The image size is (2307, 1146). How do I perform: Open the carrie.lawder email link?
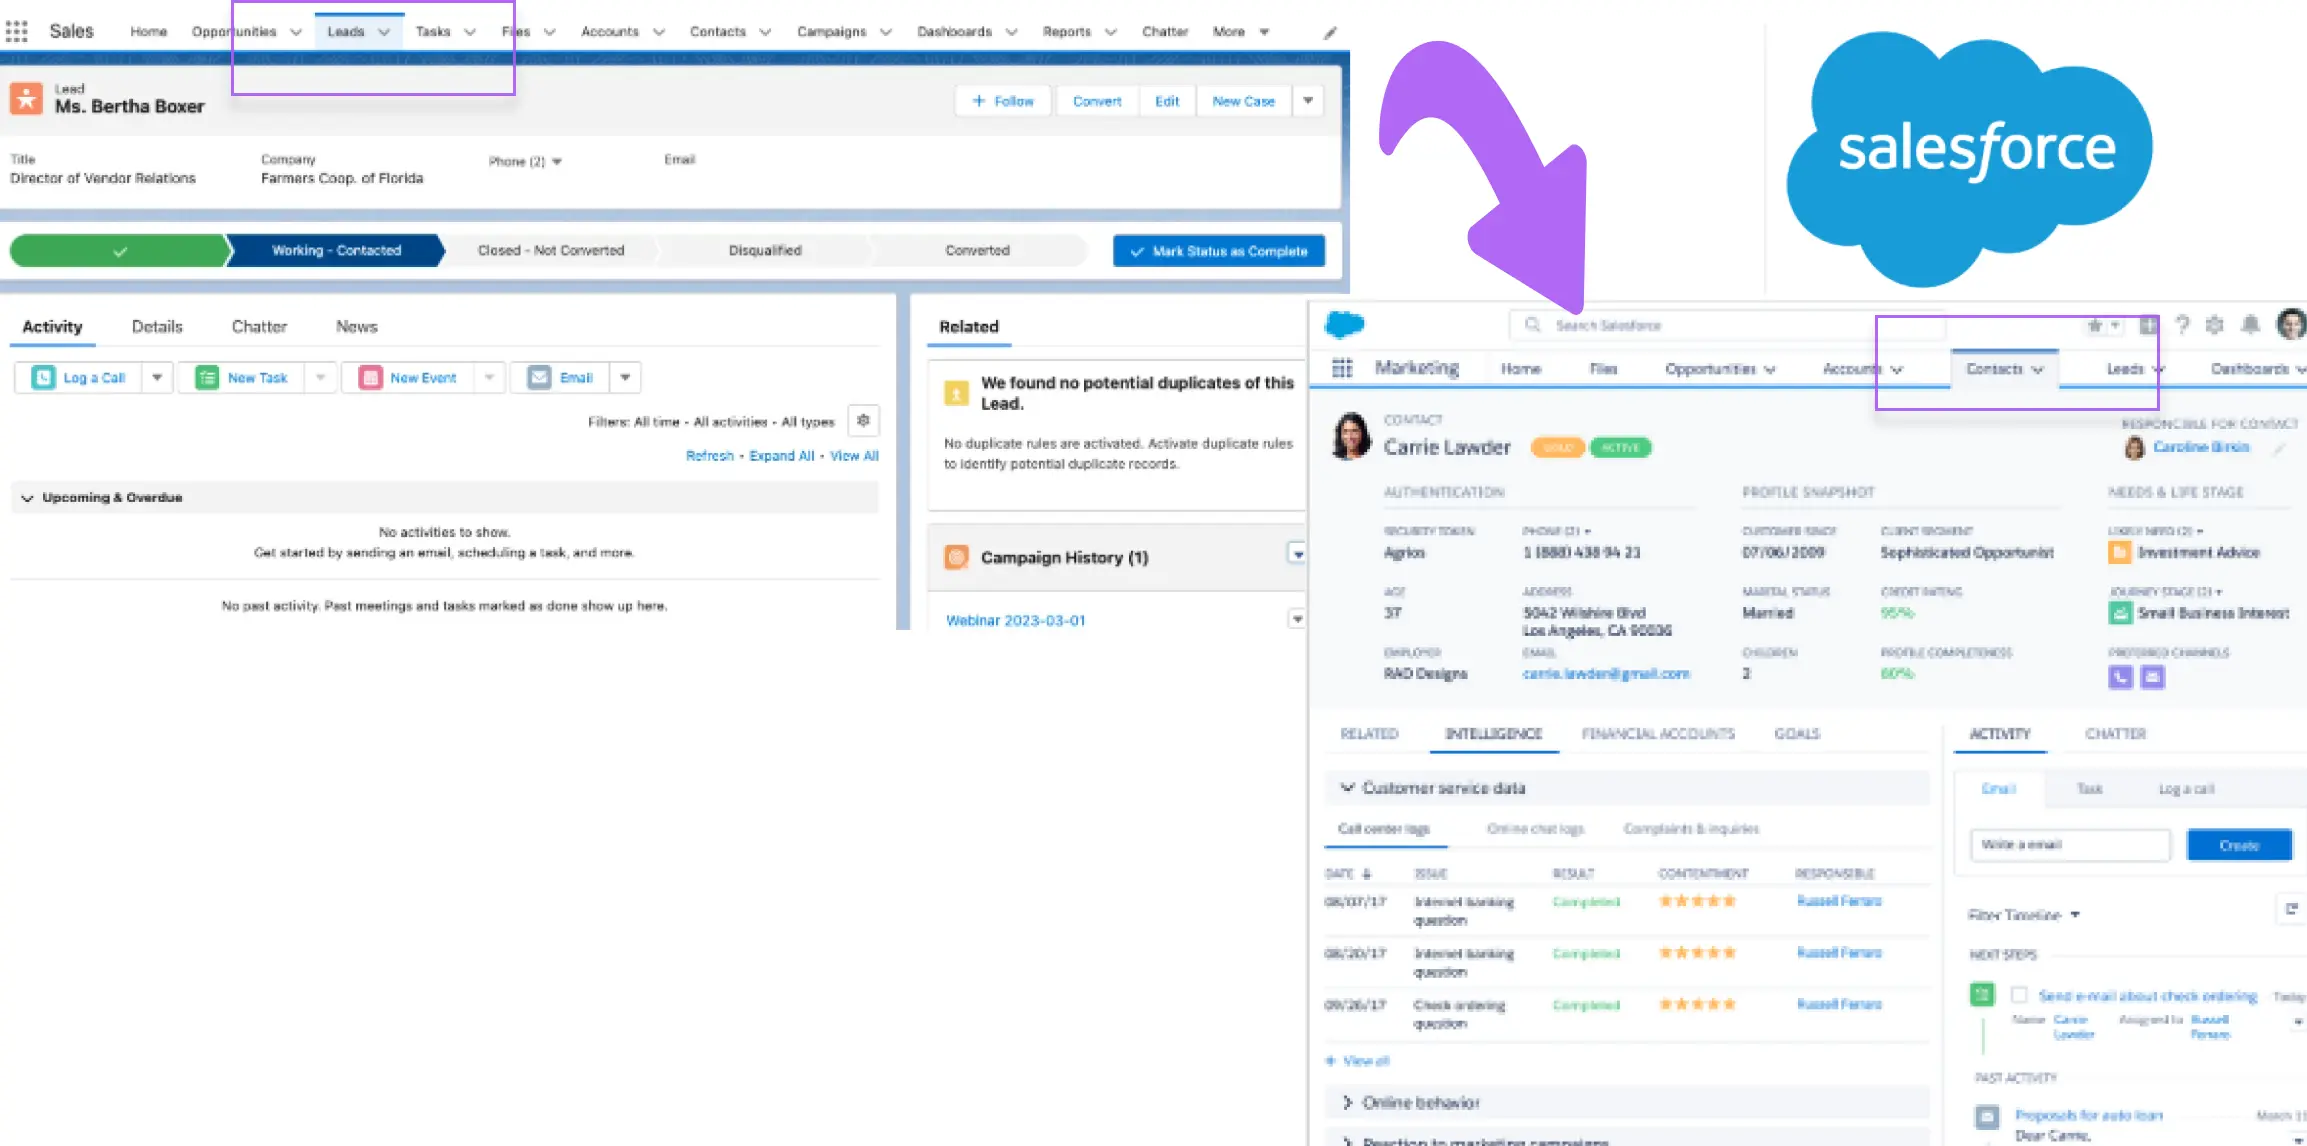click(x=1605, y=674)
